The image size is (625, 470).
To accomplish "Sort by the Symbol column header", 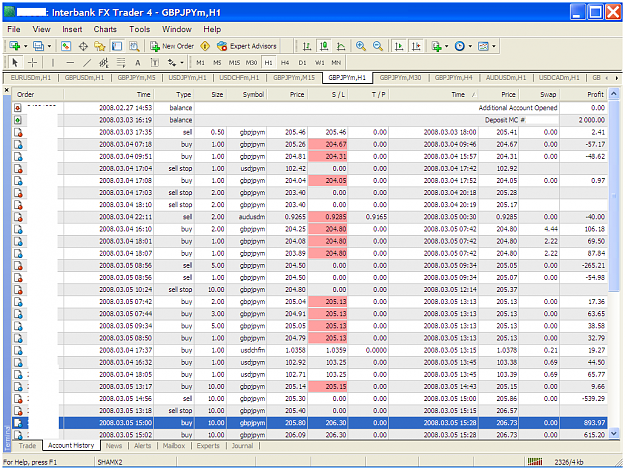I will 247,94.
